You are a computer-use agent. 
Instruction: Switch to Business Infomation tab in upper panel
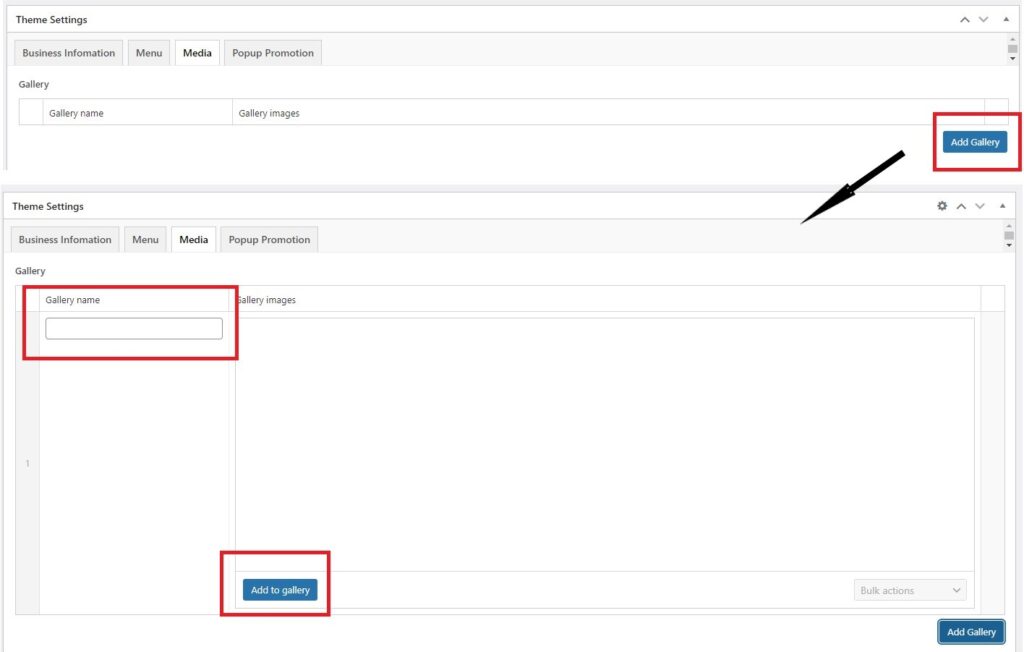pos(69,53)
